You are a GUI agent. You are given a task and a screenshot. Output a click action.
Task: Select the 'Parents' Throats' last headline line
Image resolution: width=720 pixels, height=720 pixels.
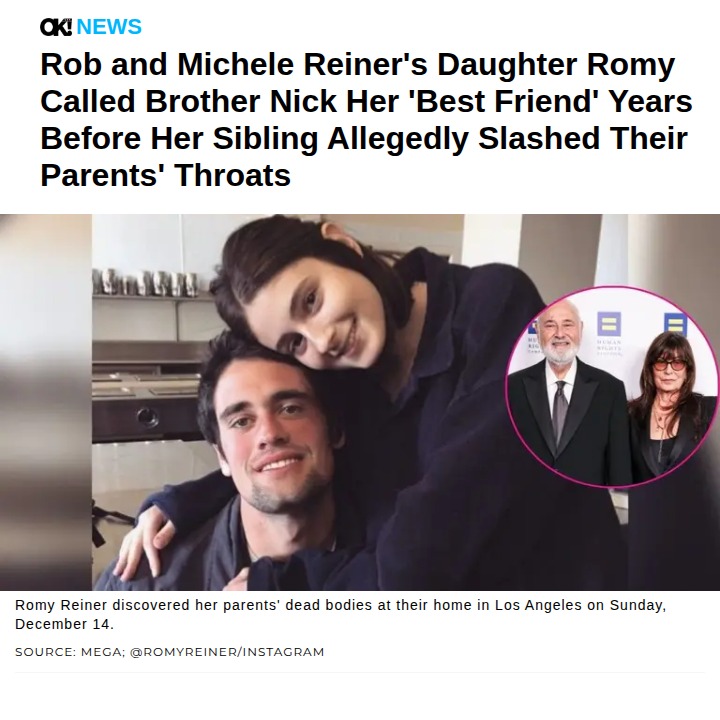click(x=165, y=174)
